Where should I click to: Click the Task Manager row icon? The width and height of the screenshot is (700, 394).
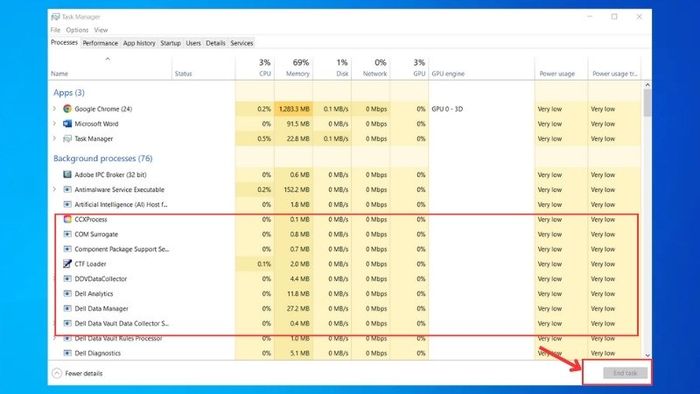tap(67, 139)
